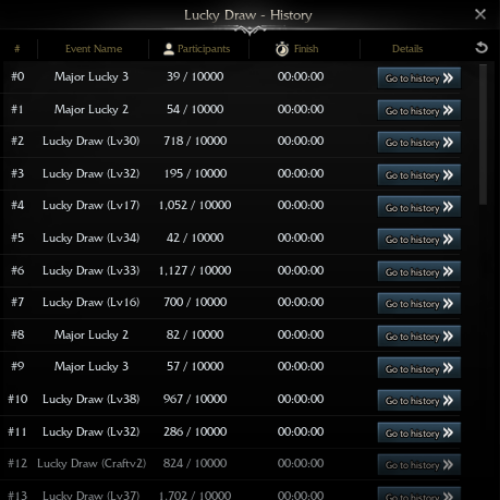This screenshot has height=500, width=500.
Task: Click the 824 / 10000 participants value
Action: click(x=195, y=463)
